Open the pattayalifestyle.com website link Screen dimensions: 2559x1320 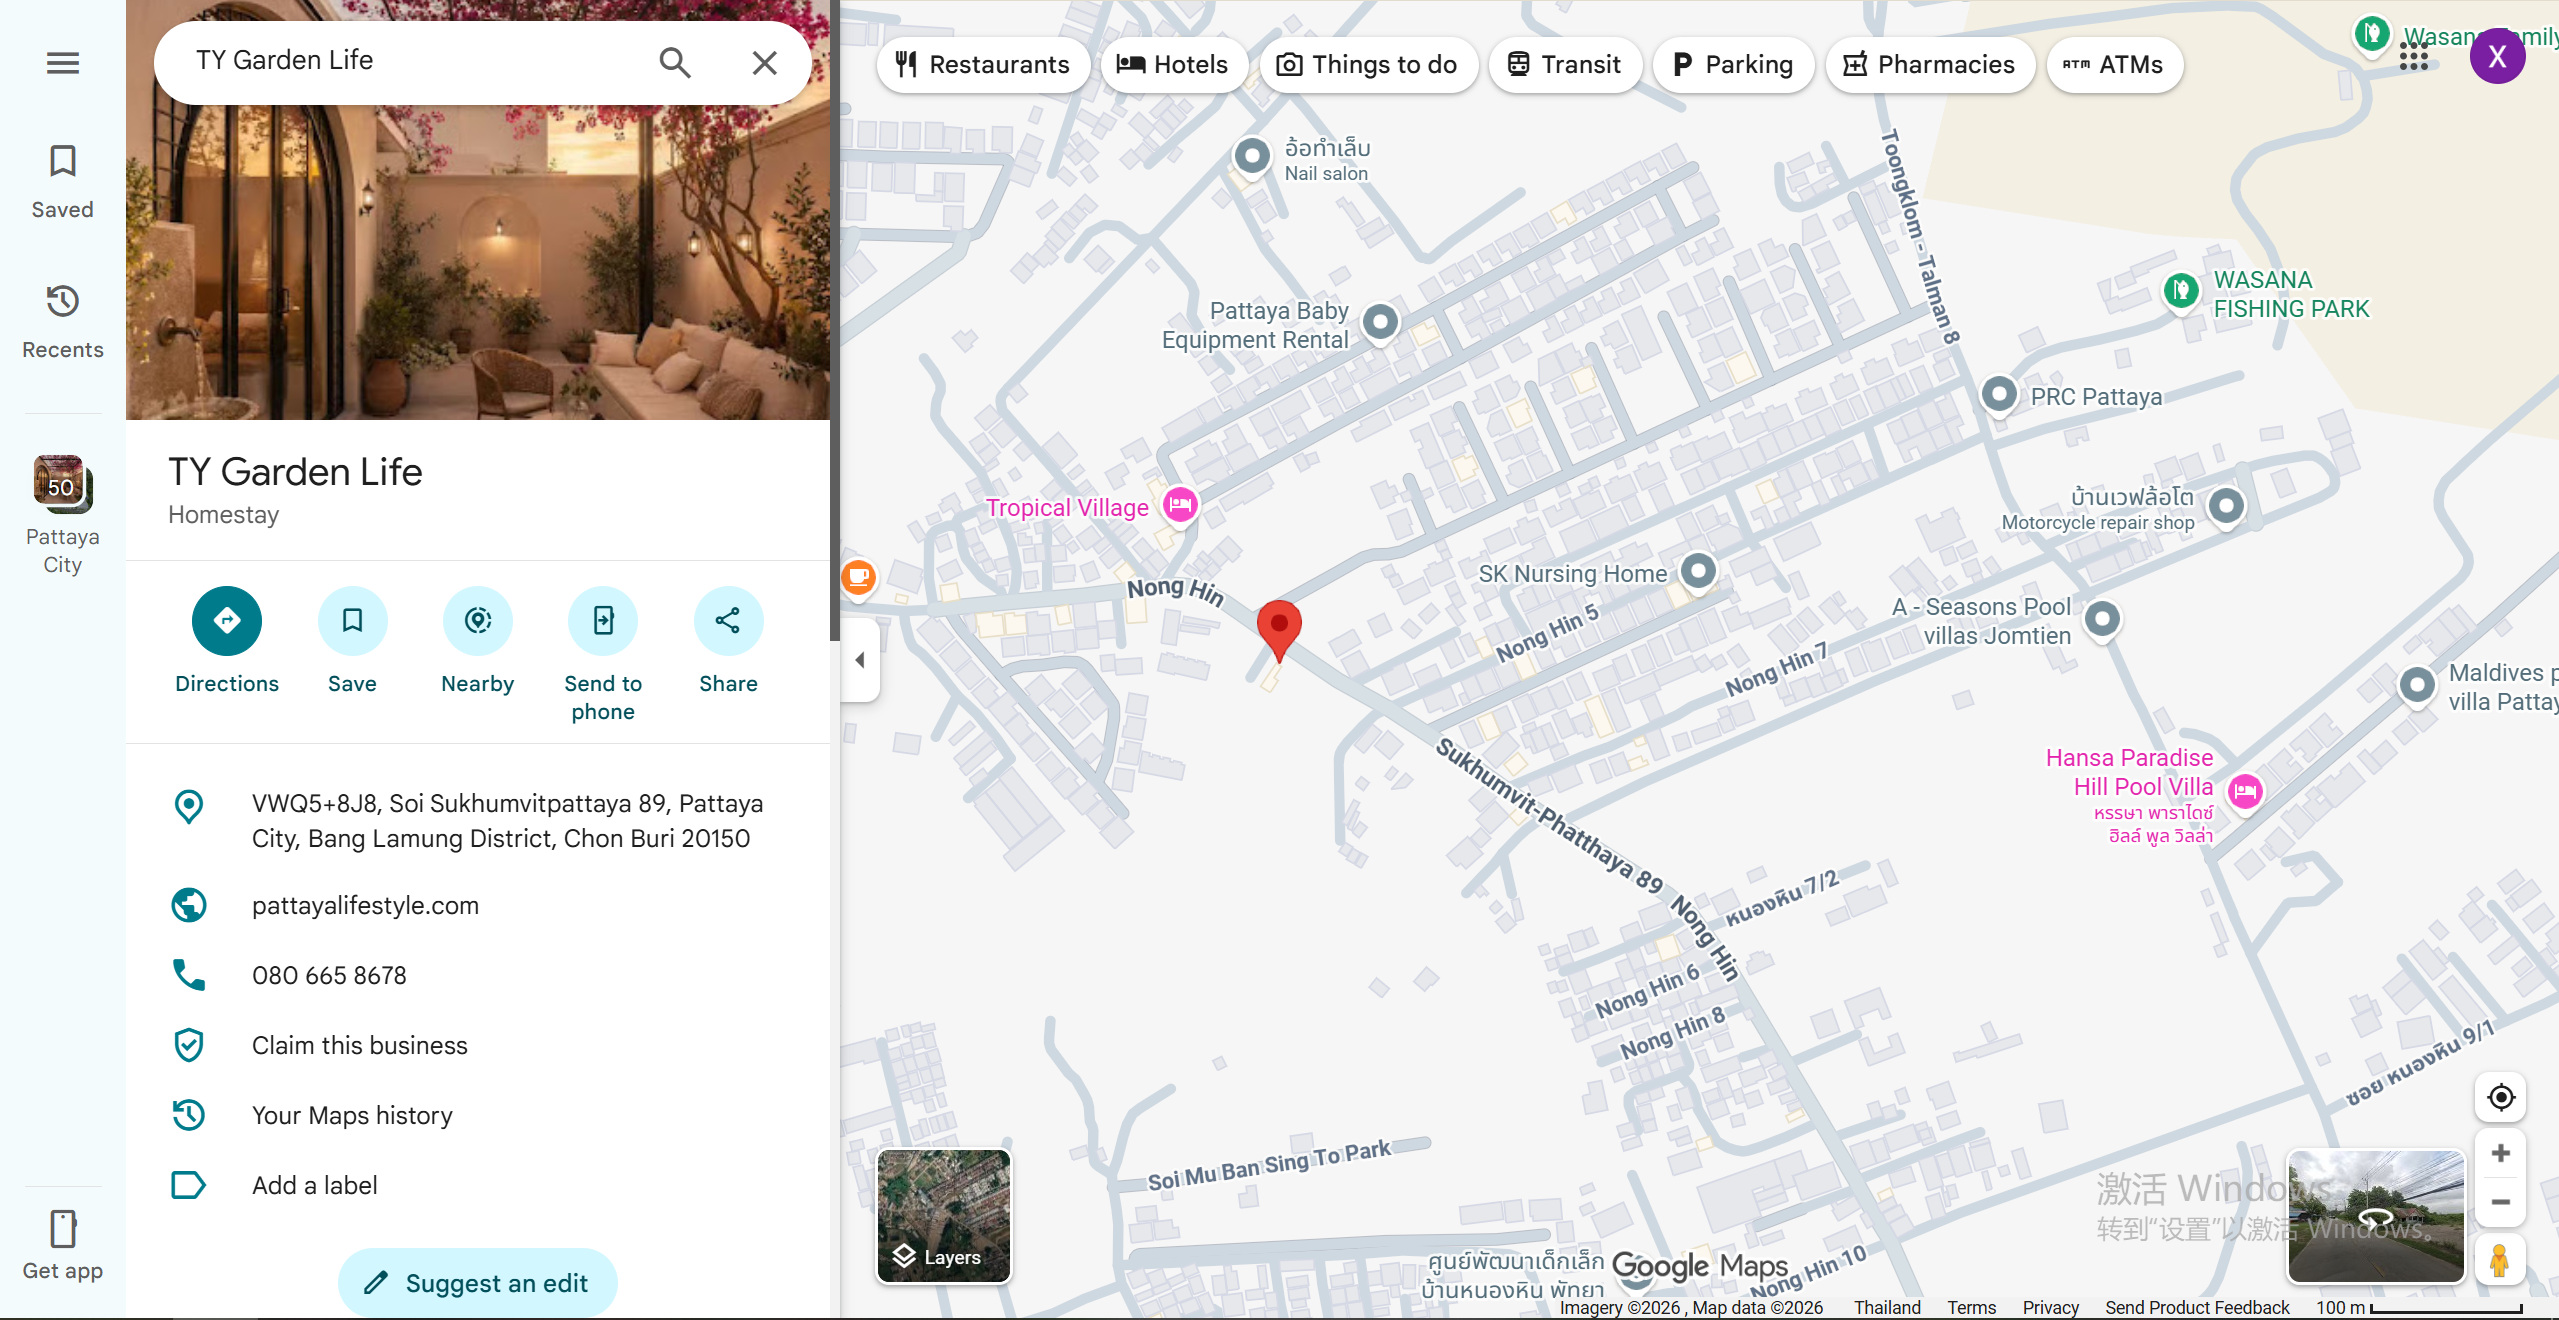[478, 905]
